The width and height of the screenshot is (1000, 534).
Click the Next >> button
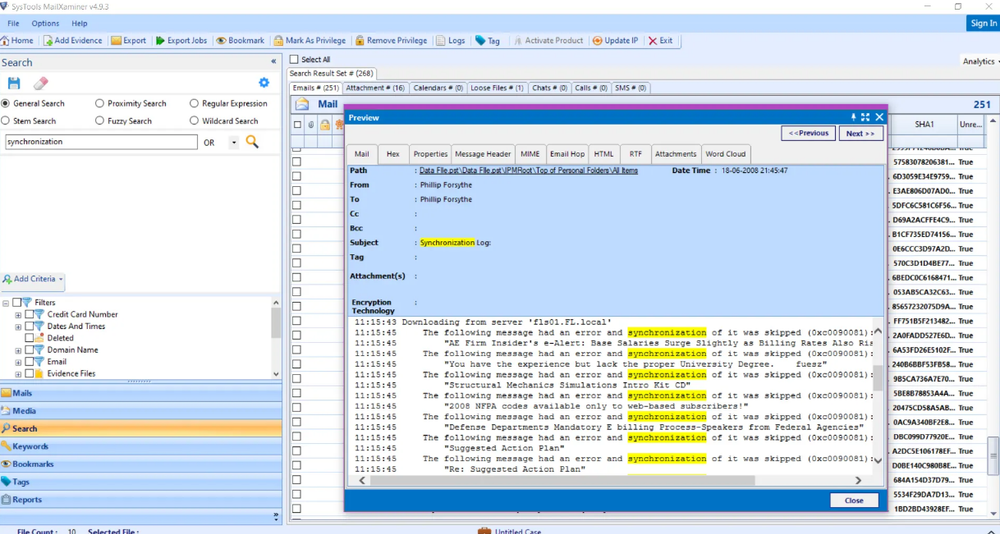[x=860, y=133]
